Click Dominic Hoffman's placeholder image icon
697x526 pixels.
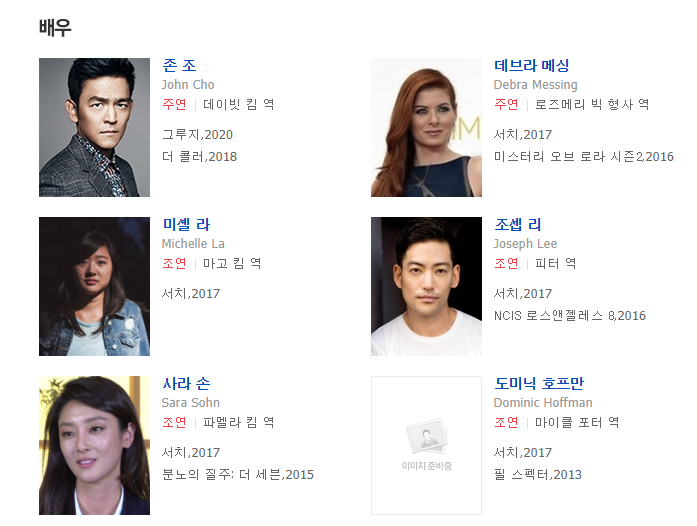click(426, 446)
